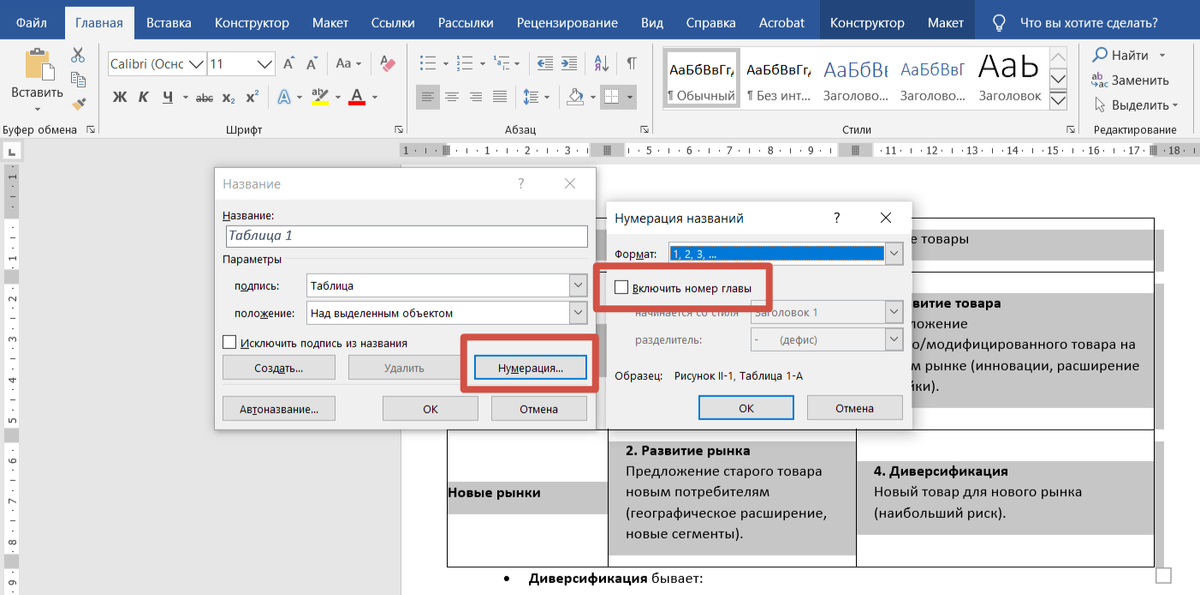
Task: Apply strikethrough abc formatting
Action: [x=204, y=97]
